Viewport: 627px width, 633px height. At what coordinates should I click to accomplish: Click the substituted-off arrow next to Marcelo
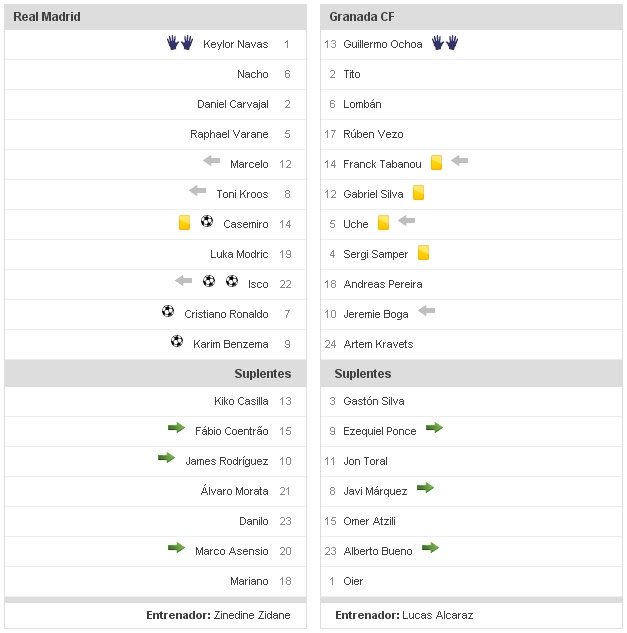[211, 161]
